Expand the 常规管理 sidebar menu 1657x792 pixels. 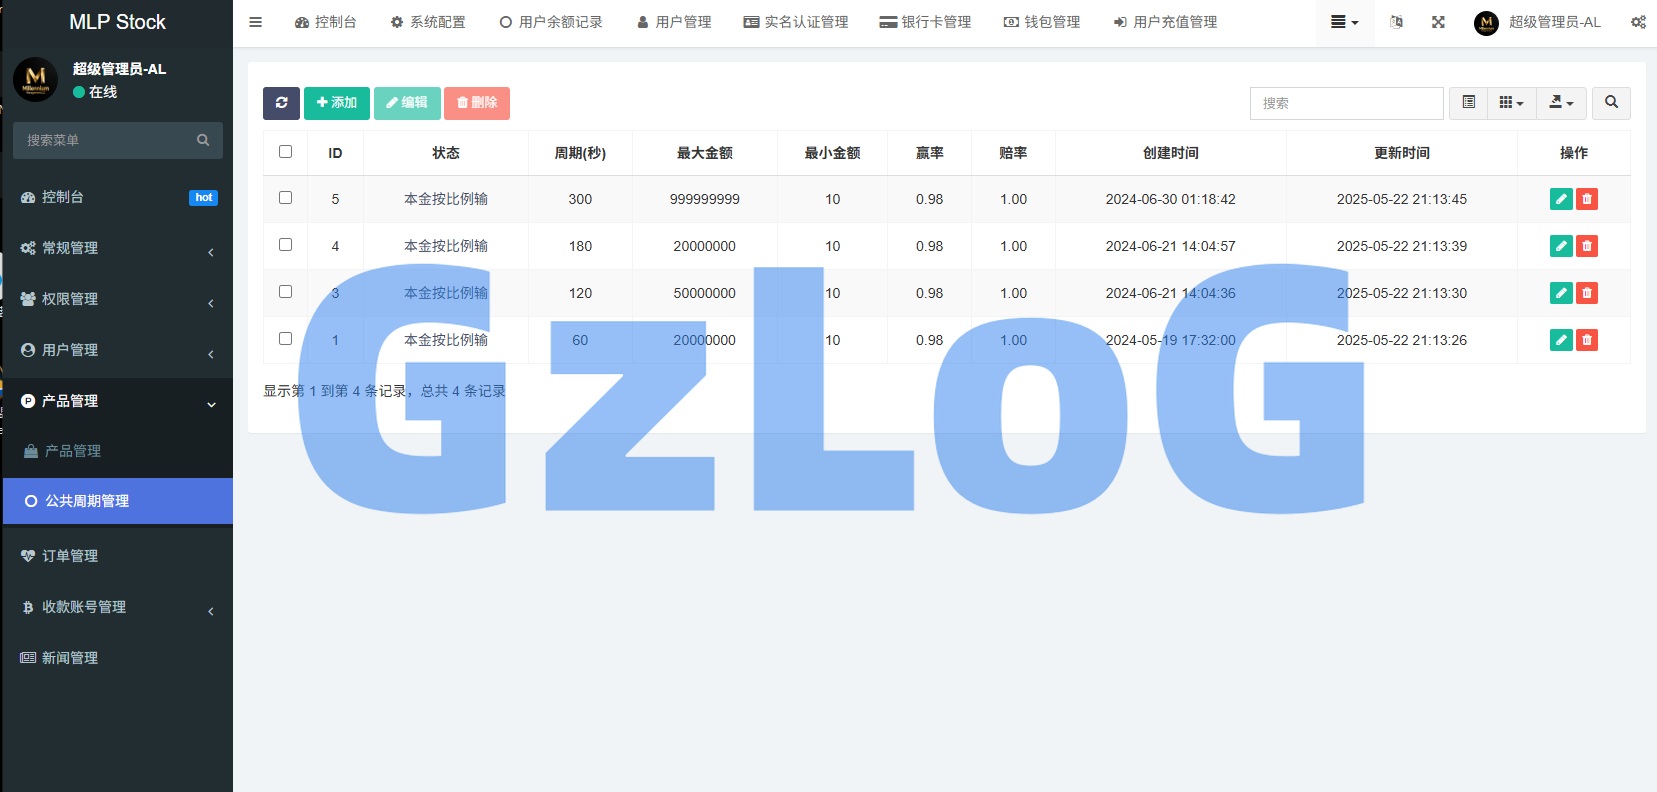(x=117, y=248)
